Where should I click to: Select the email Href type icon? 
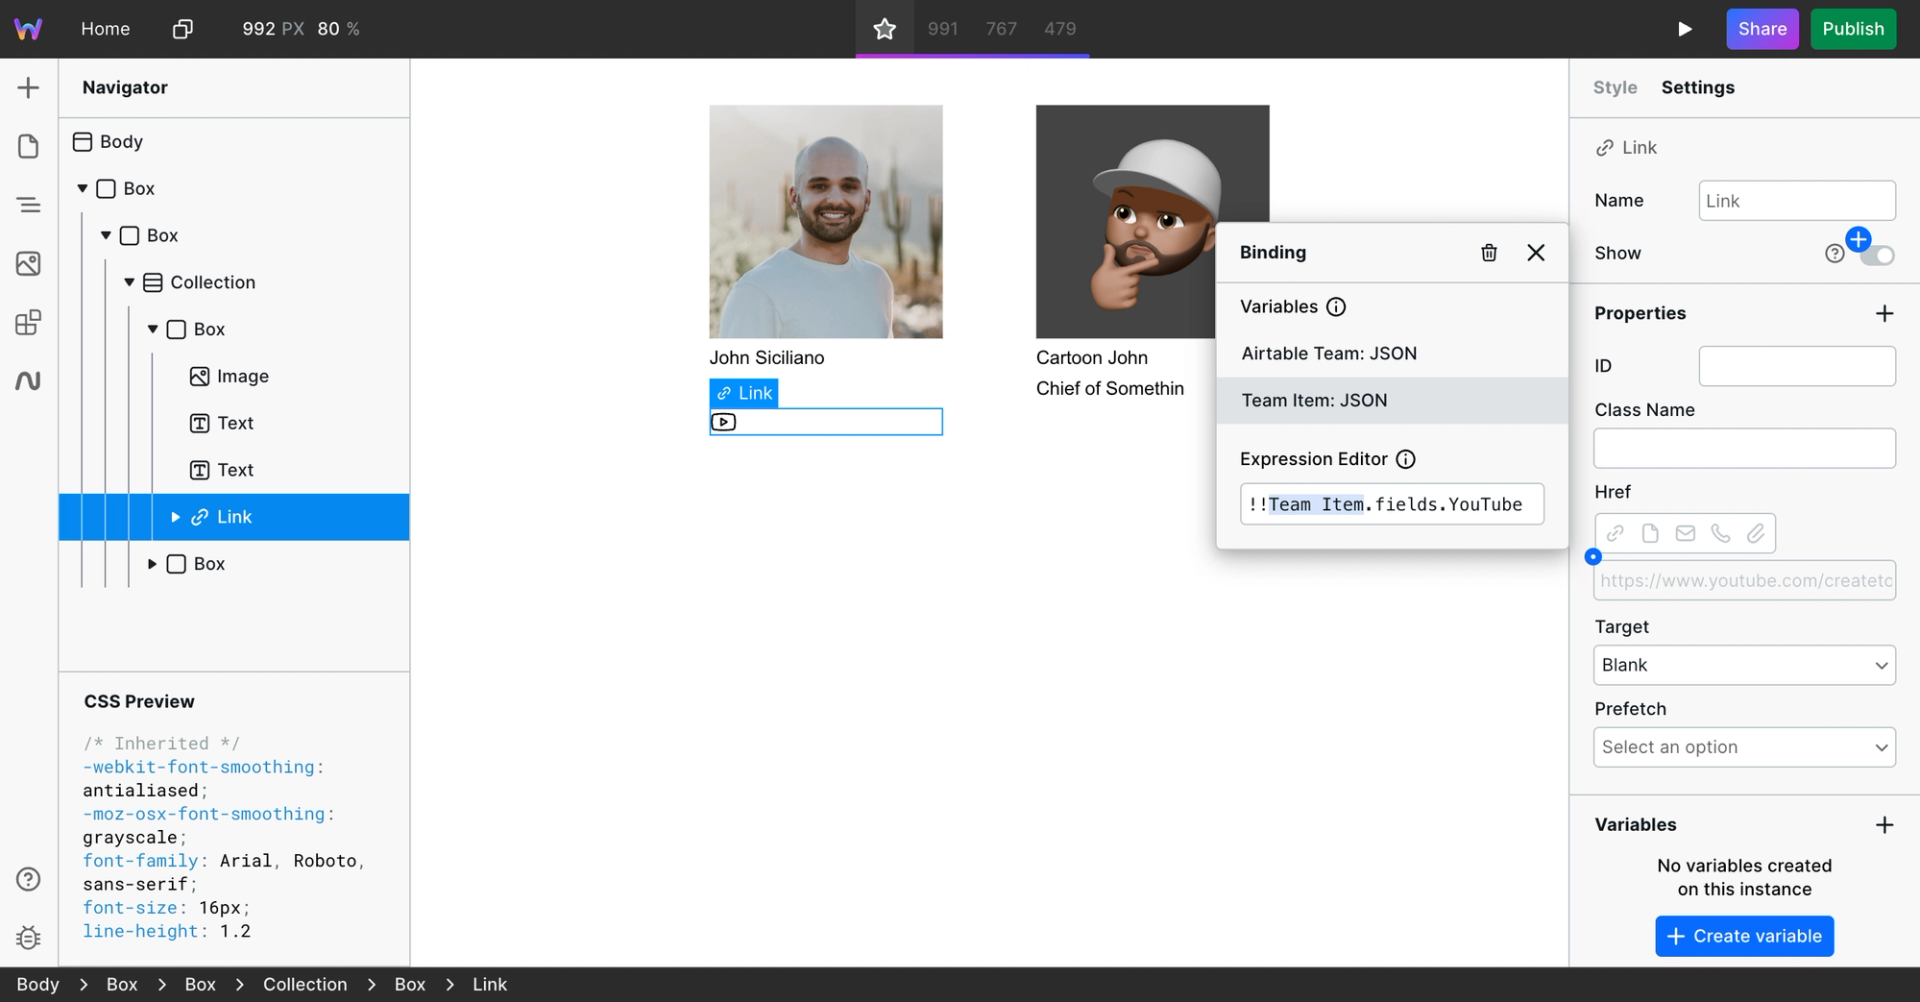pyautogui.click(x=1685, y=533)
